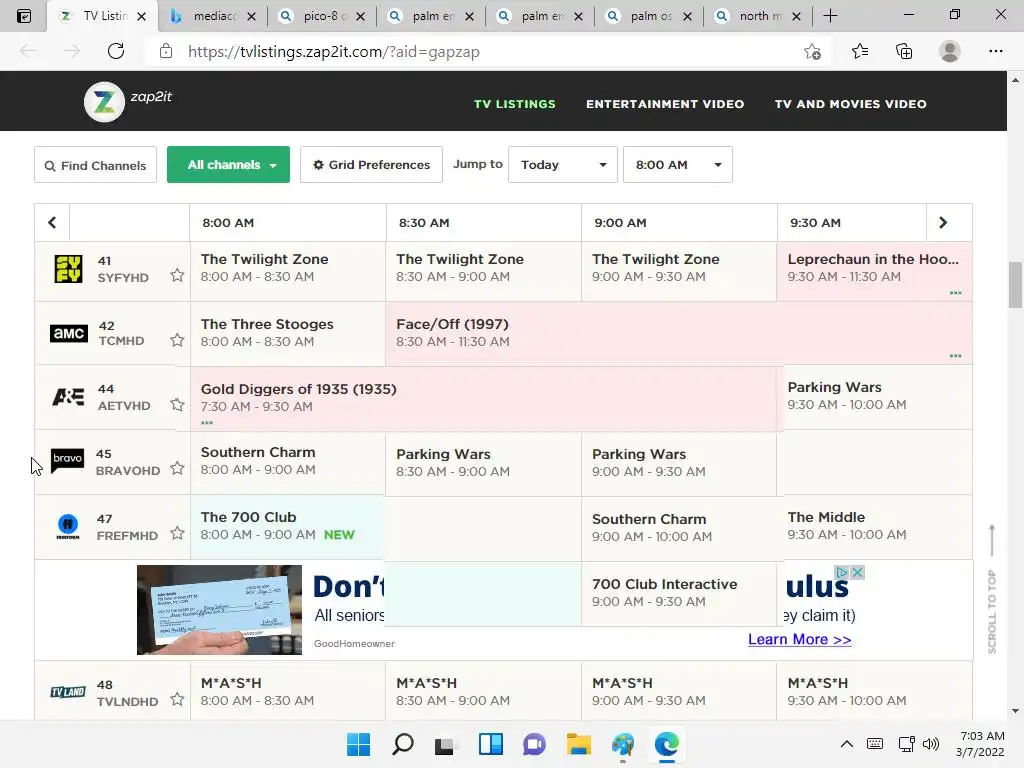The image size is (1024, 768).
Task: Show hidden tray icons chevron
Action: (x=846, y=744)
